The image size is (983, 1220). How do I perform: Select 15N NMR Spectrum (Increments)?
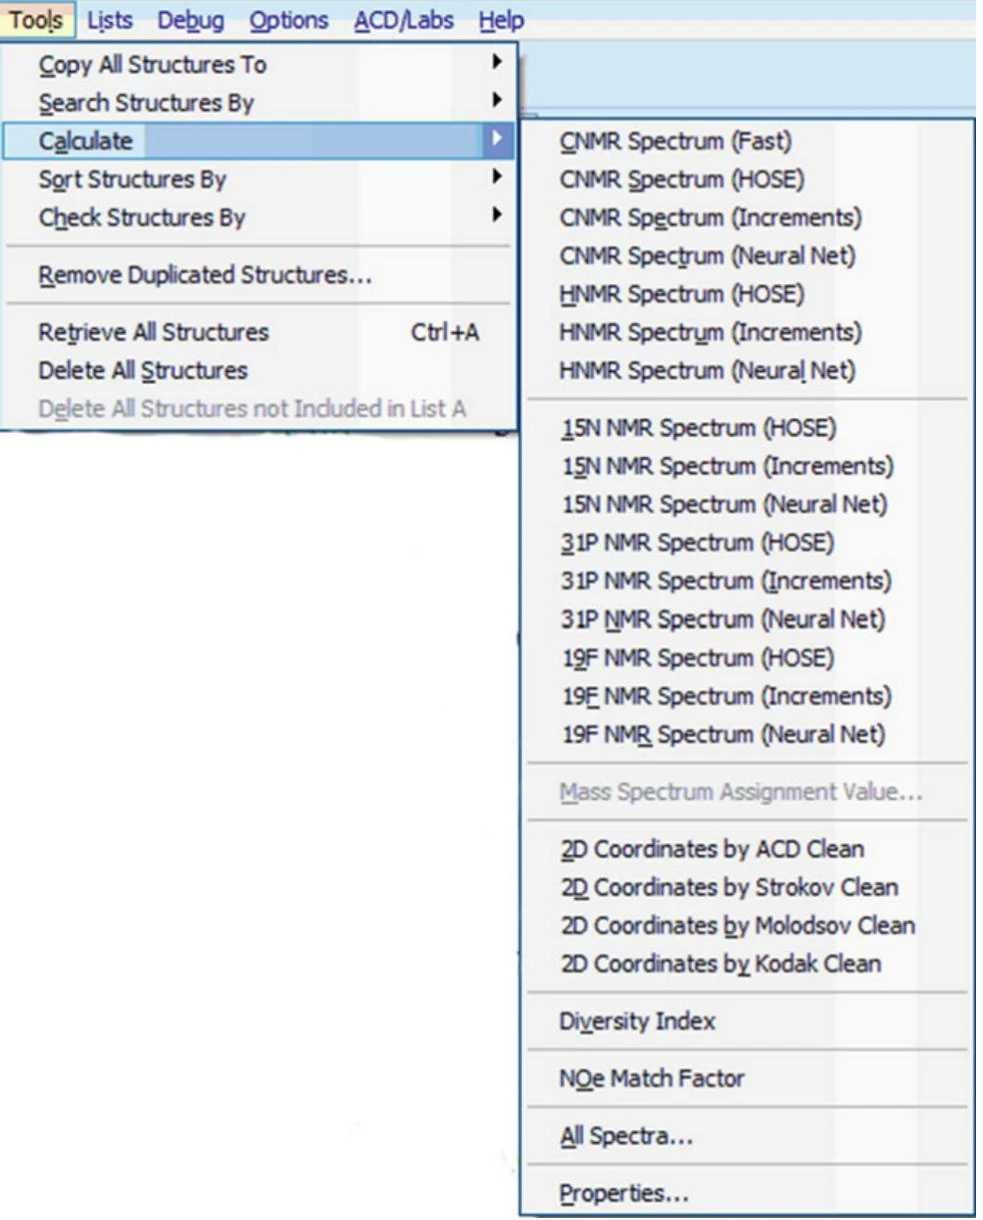746,467
